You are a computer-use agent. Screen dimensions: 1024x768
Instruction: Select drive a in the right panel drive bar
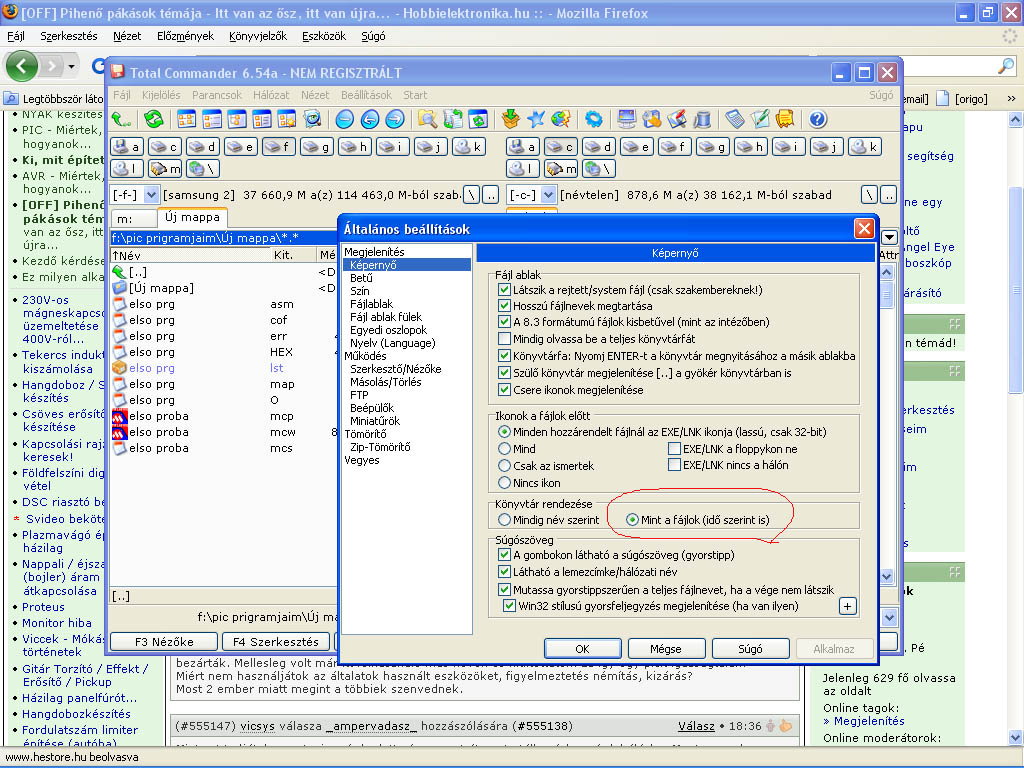(522, 147)
